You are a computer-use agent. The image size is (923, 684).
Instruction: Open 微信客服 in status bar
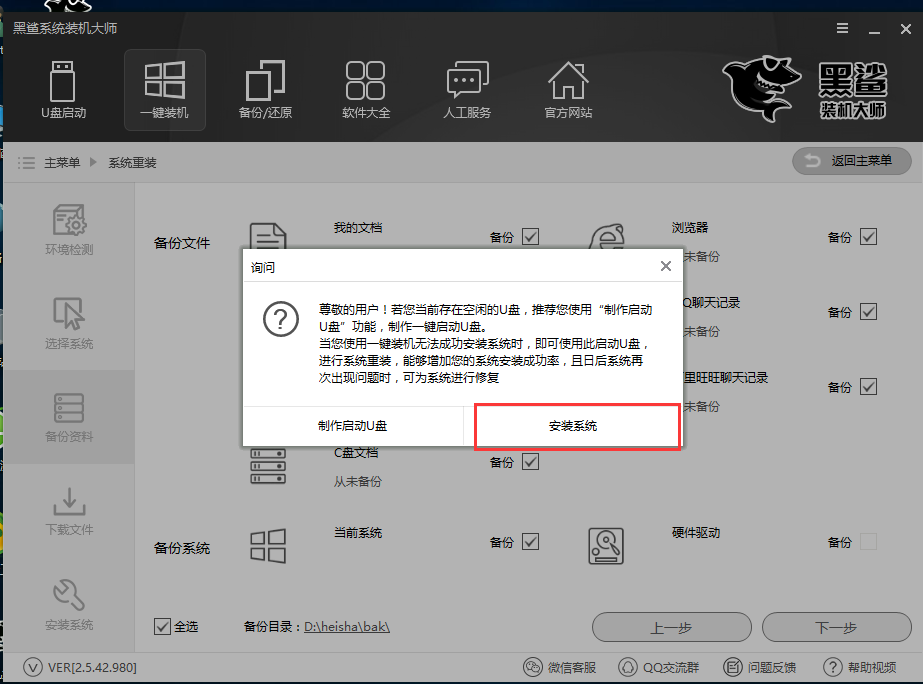(x=560, y=668)
